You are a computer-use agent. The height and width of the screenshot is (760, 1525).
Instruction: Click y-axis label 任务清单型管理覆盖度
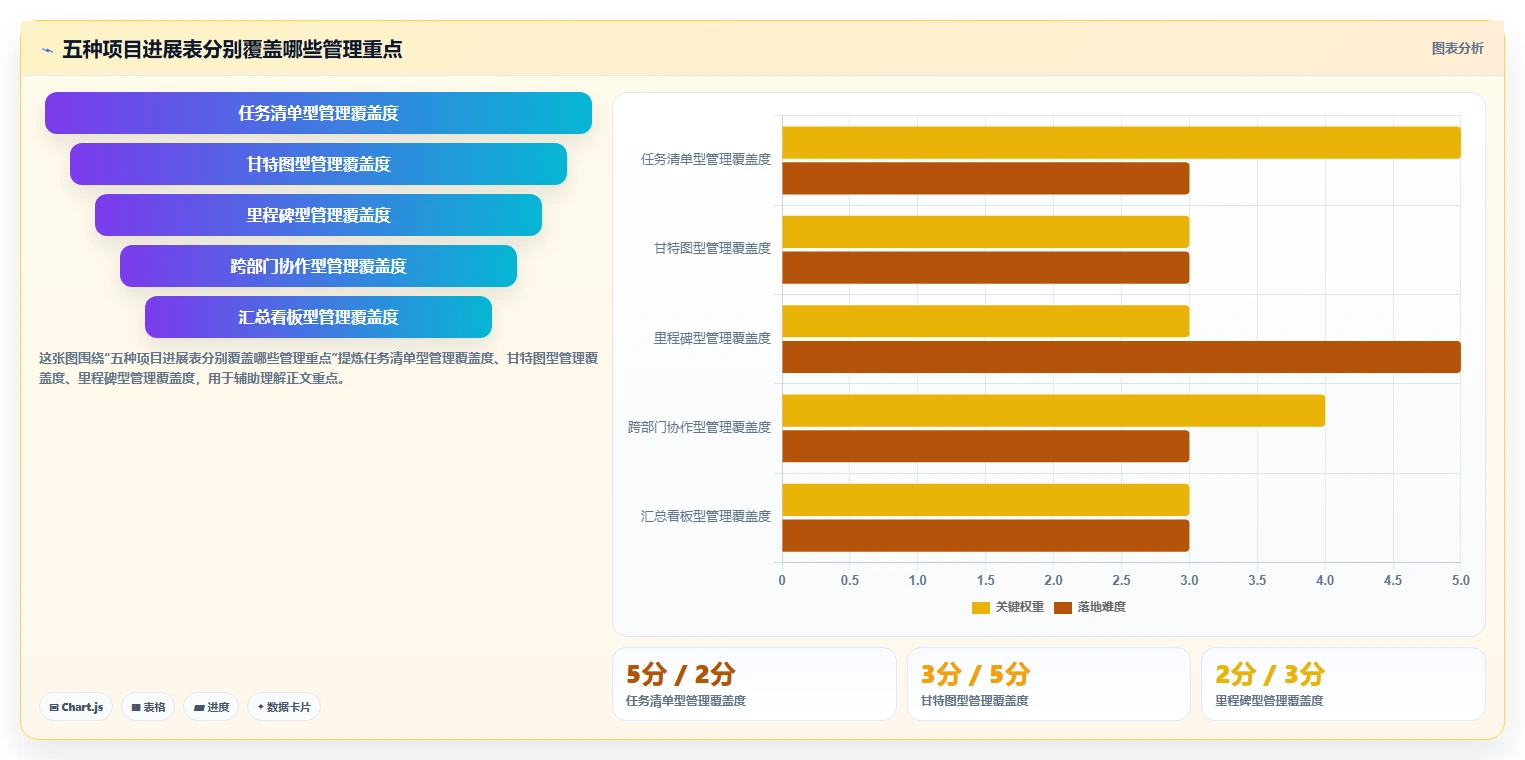(x=706, y=159)
